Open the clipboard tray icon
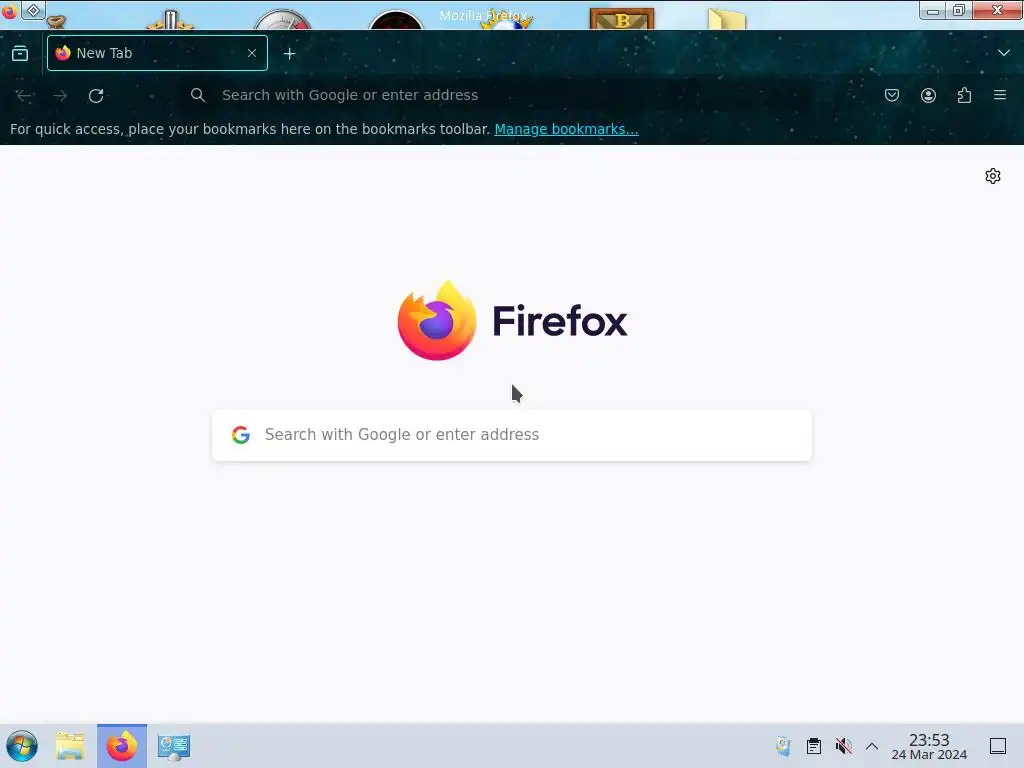 click(814, 746)
